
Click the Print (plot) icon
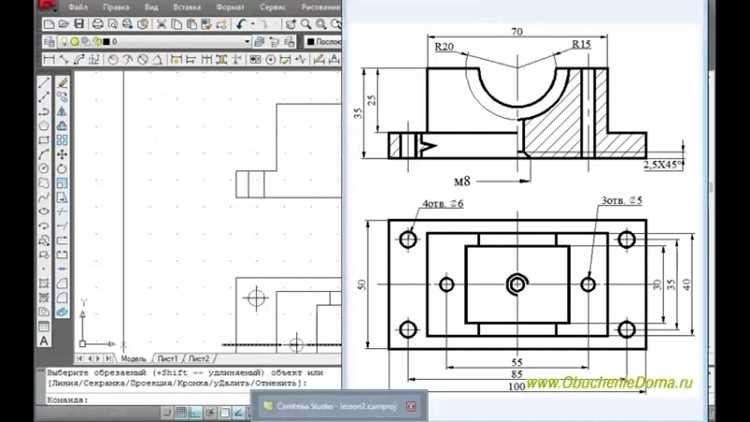[x=97, y=24]
